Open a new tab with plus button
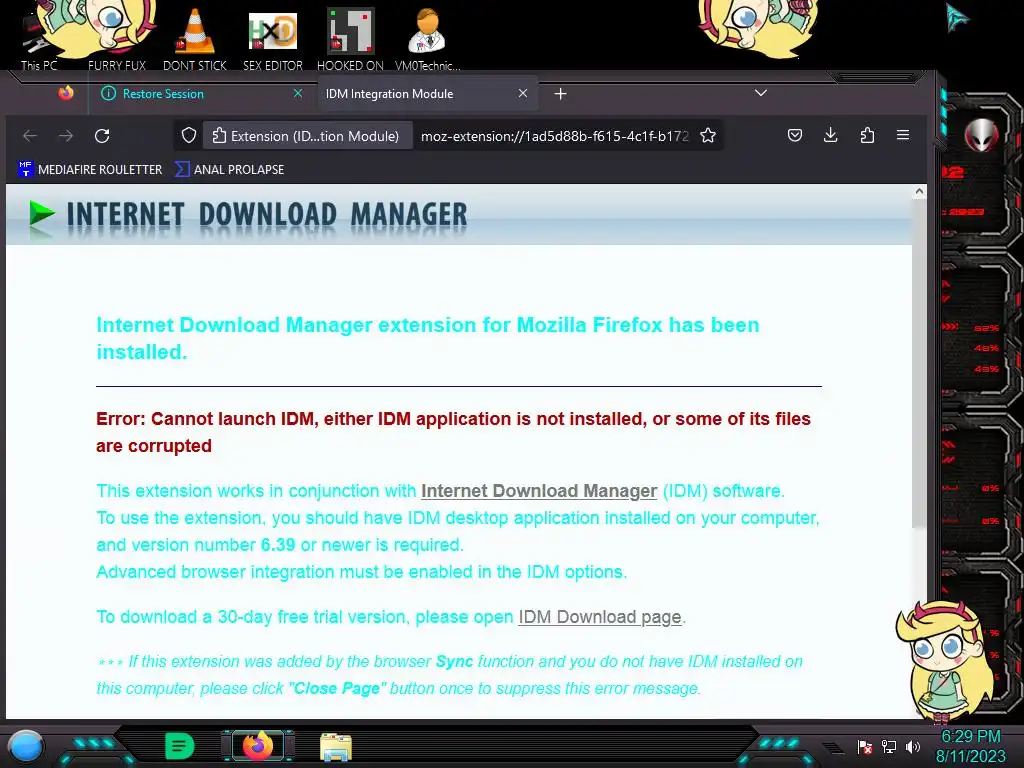The width and height of the screenshot is (1024, 768). [x=560, y=94]
